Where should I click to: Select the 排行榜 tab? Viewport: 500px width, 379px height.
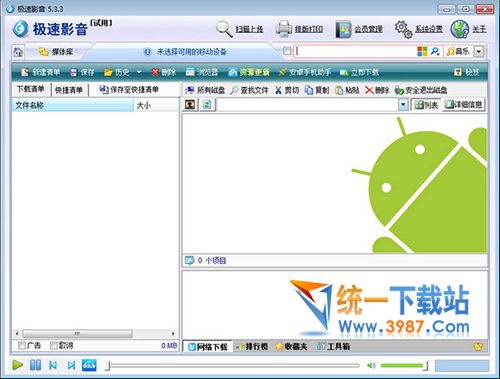tap(252, 347)
